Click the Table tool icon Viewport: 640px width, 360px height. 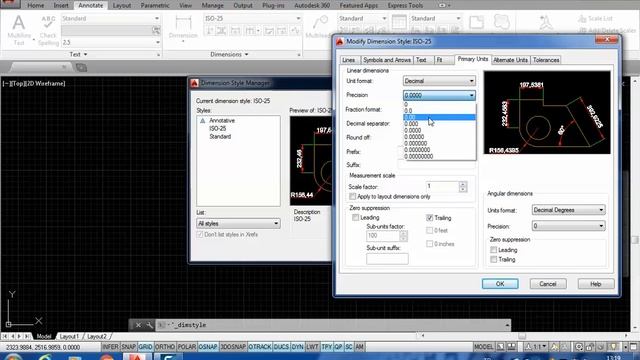coord(399,22)
